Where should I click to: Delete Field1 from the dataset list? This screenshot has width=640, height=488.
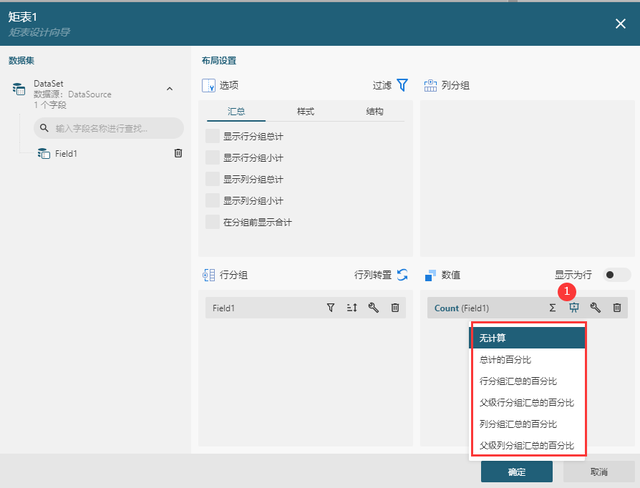(x=178, y=153)
